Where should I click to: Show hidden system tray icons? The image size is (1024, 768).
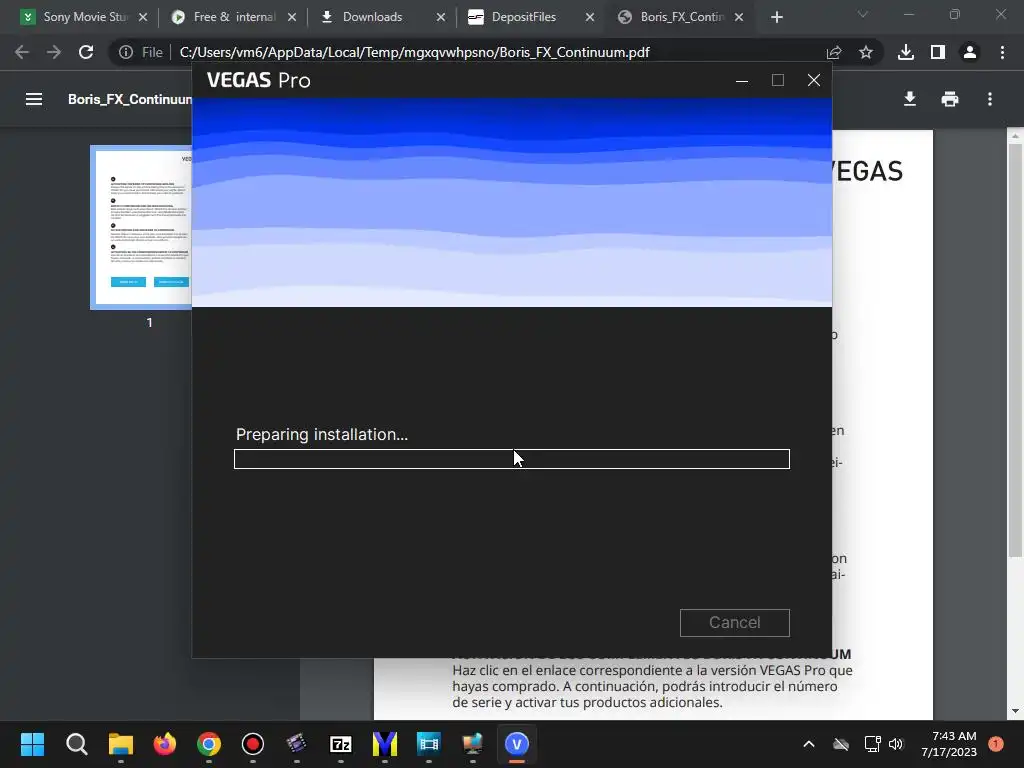pyautogui.click(x=808, y=744)
